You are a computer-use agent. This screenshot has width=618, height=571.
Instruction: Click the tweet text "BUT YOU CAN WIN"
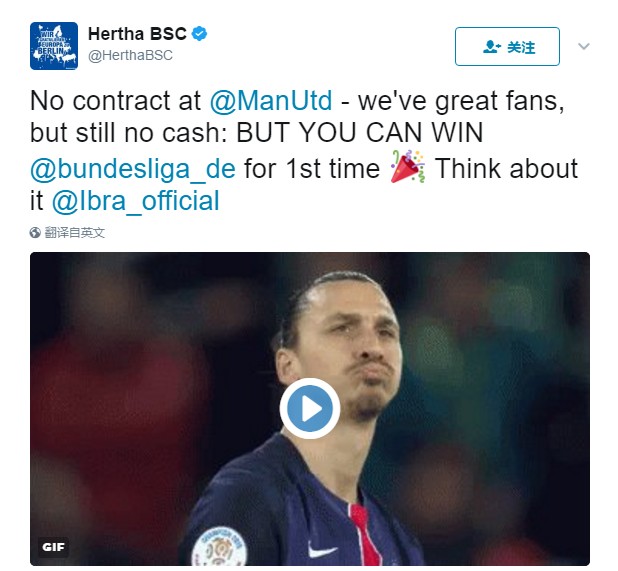click(359, 132)
